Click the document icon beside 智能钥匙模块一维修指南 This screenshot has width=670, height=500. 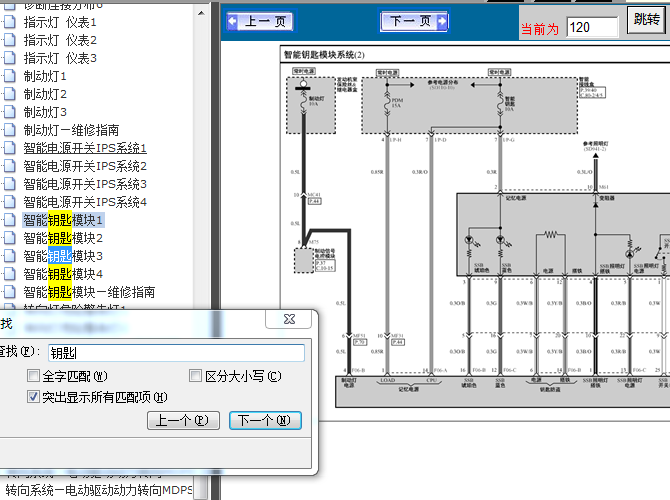[9, 292]
